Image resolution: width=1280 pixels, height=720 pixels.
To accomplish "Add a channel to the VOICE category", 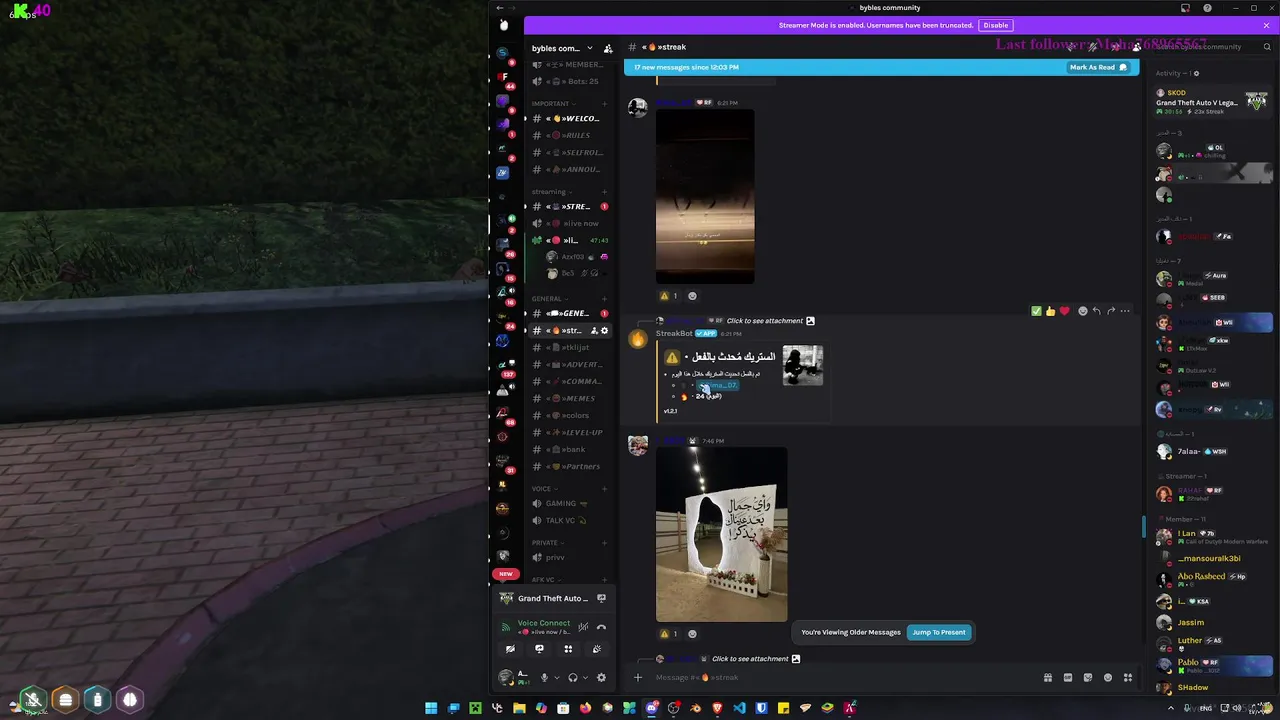I will tap(605, 489).
